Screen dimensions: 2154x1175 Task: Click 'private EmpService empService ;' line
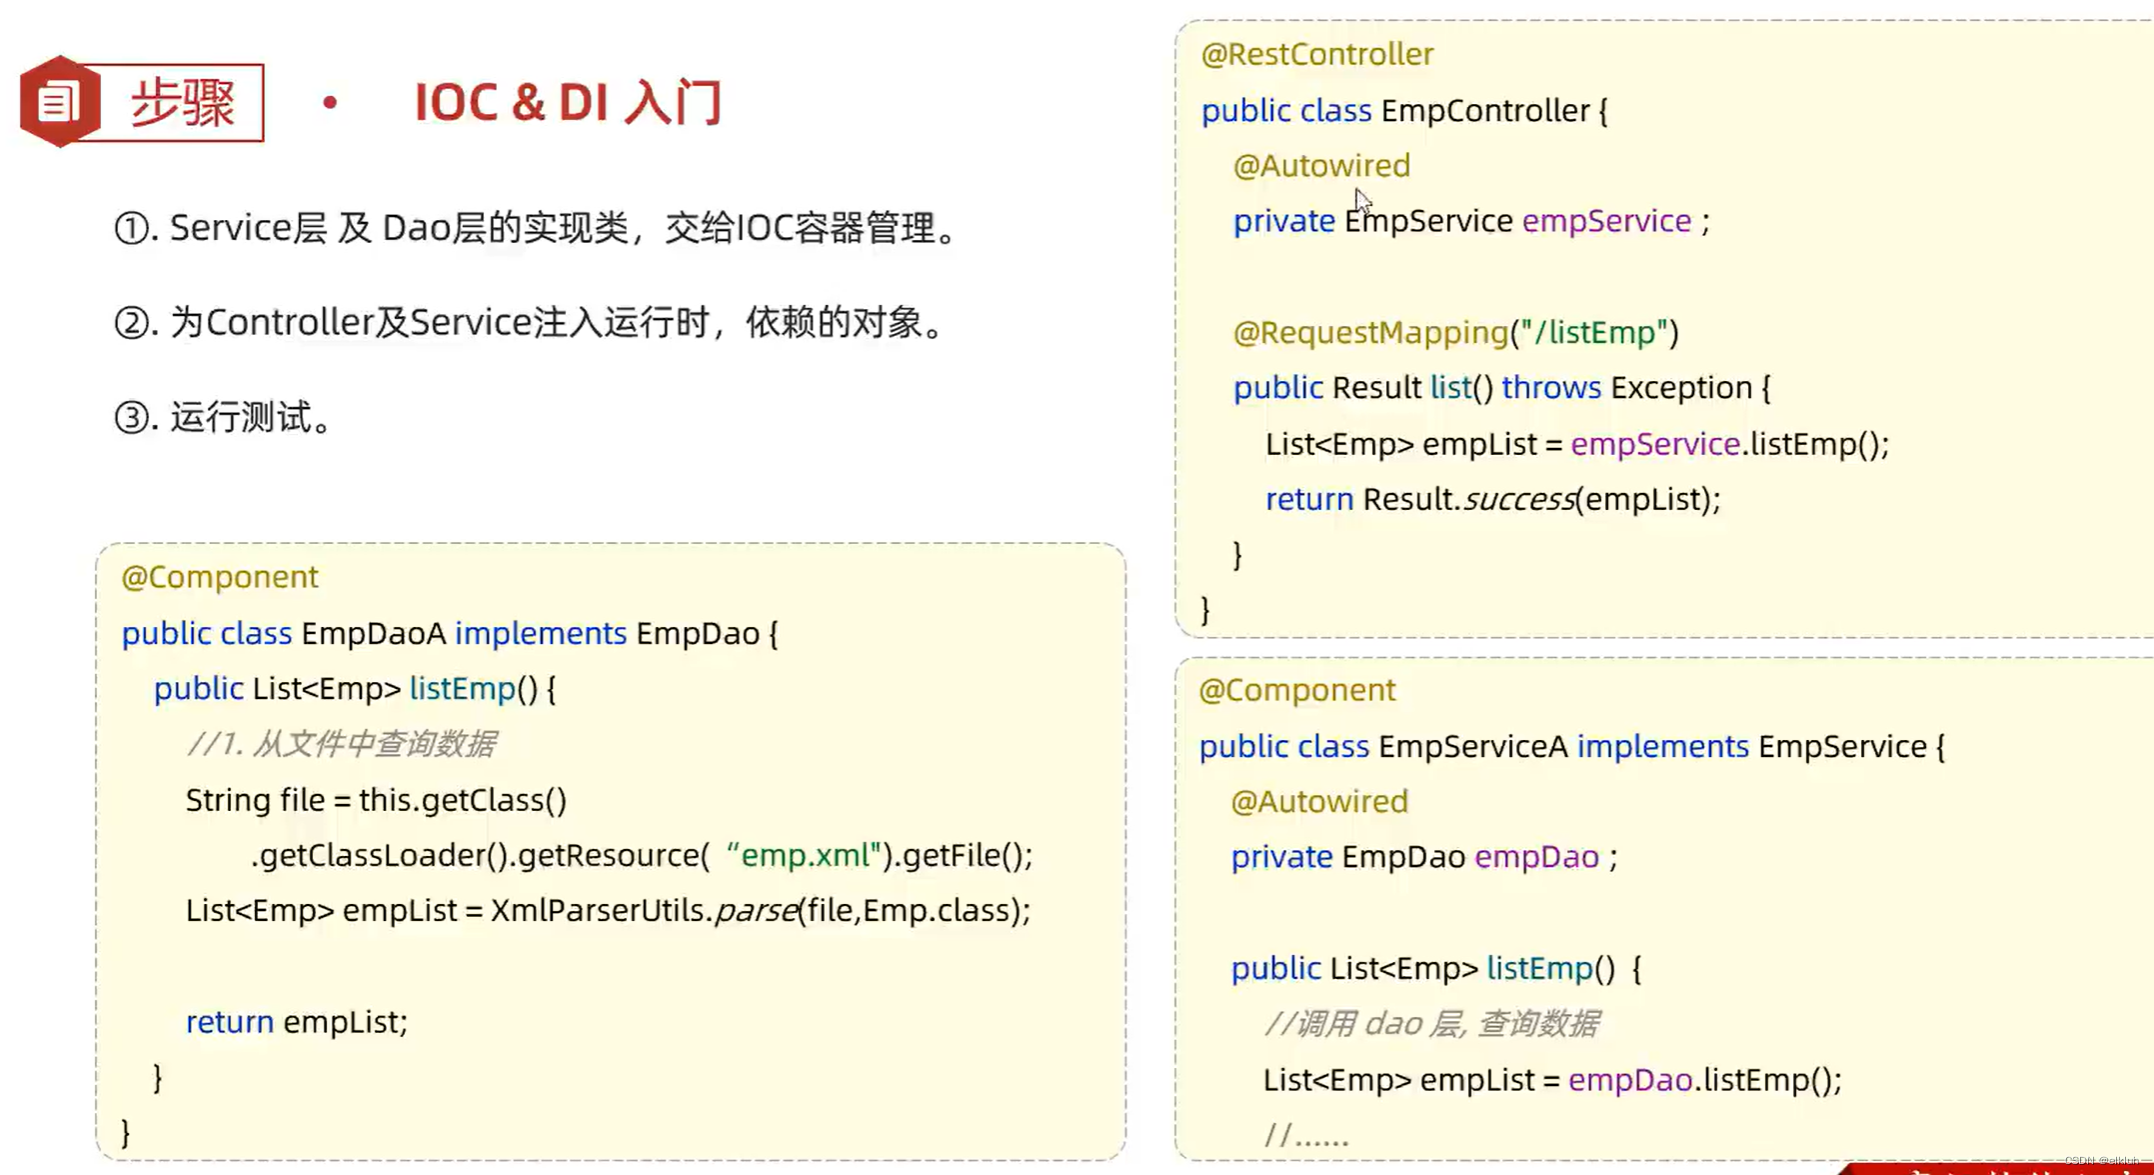click(1471, 221)
